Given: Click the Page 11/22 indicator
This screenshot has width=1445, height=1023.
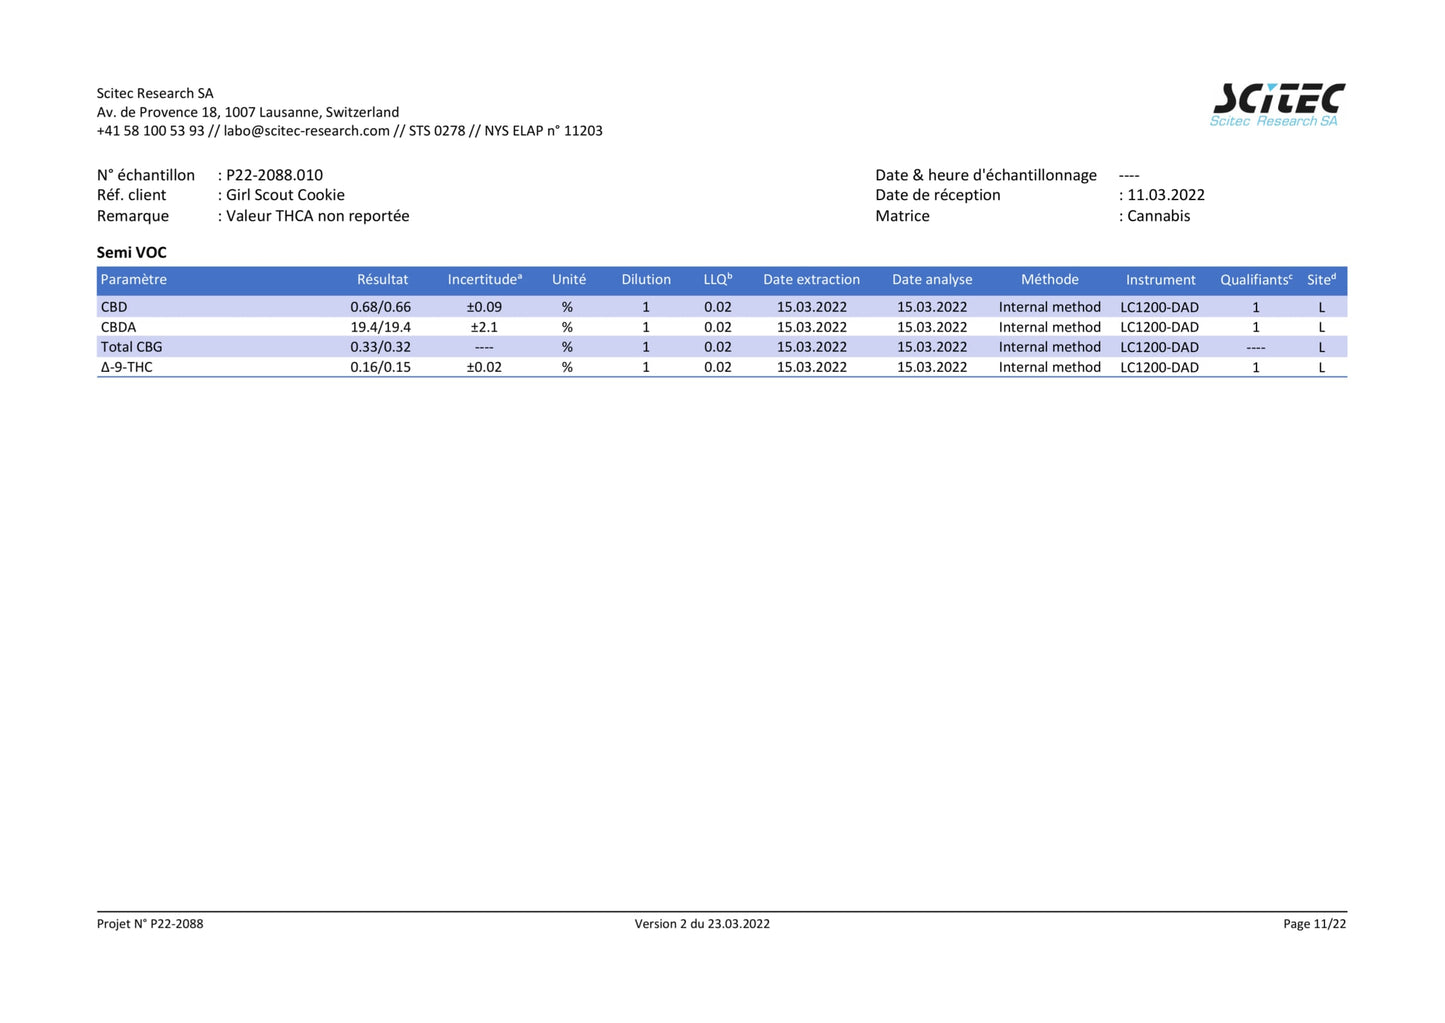Looking at the screenshot, I should 1314,924.
